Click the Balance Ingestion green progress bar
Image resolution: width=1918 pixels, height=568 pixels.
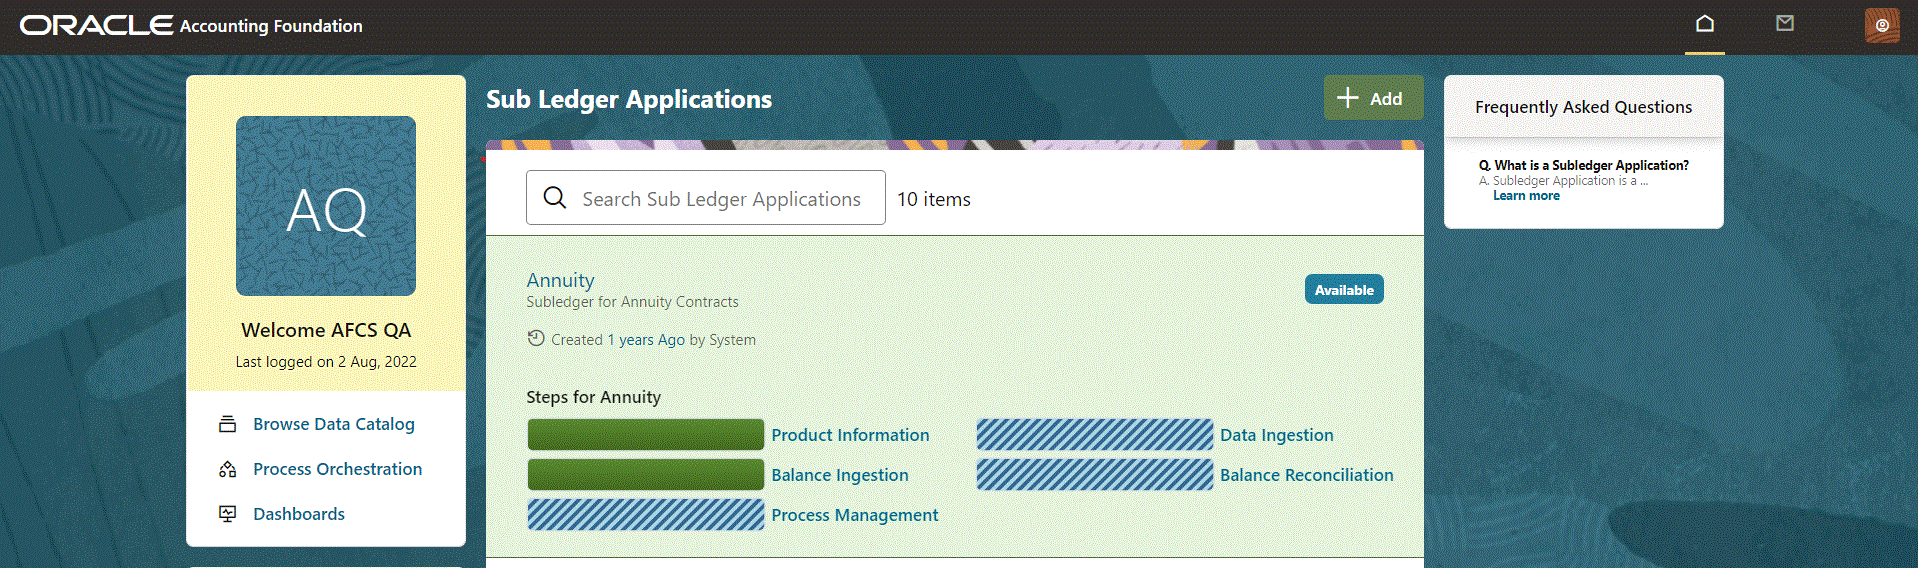pos(646,475)
